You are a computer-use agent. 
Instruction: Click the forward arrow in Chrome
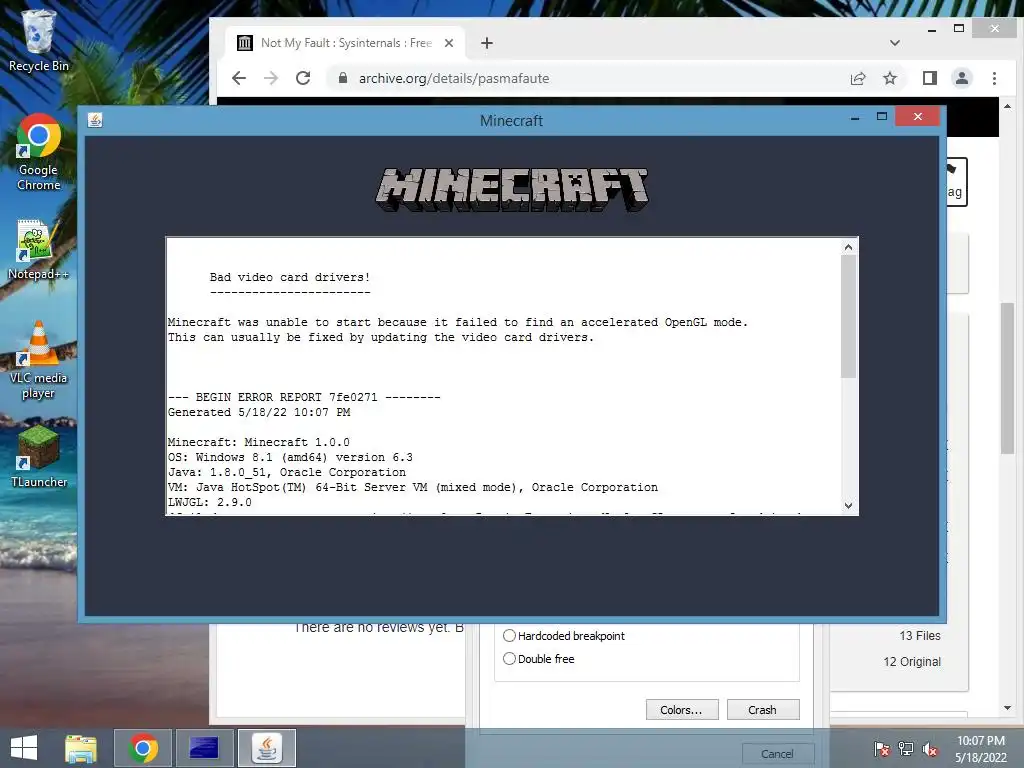coord(270,78)
